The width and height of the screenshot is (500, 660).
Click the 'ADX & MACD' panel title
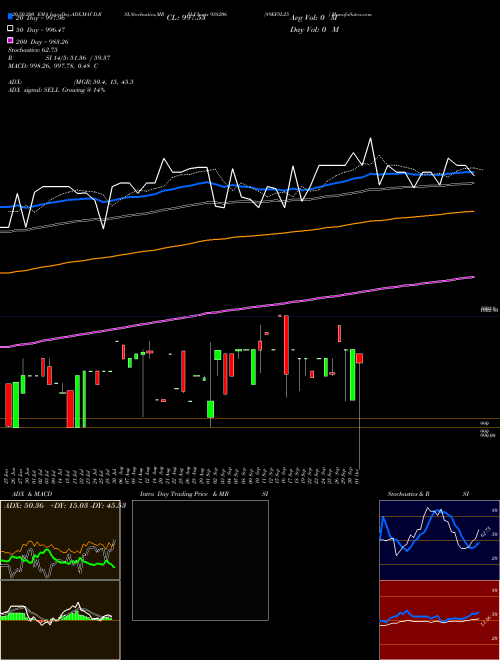[32, 494]
